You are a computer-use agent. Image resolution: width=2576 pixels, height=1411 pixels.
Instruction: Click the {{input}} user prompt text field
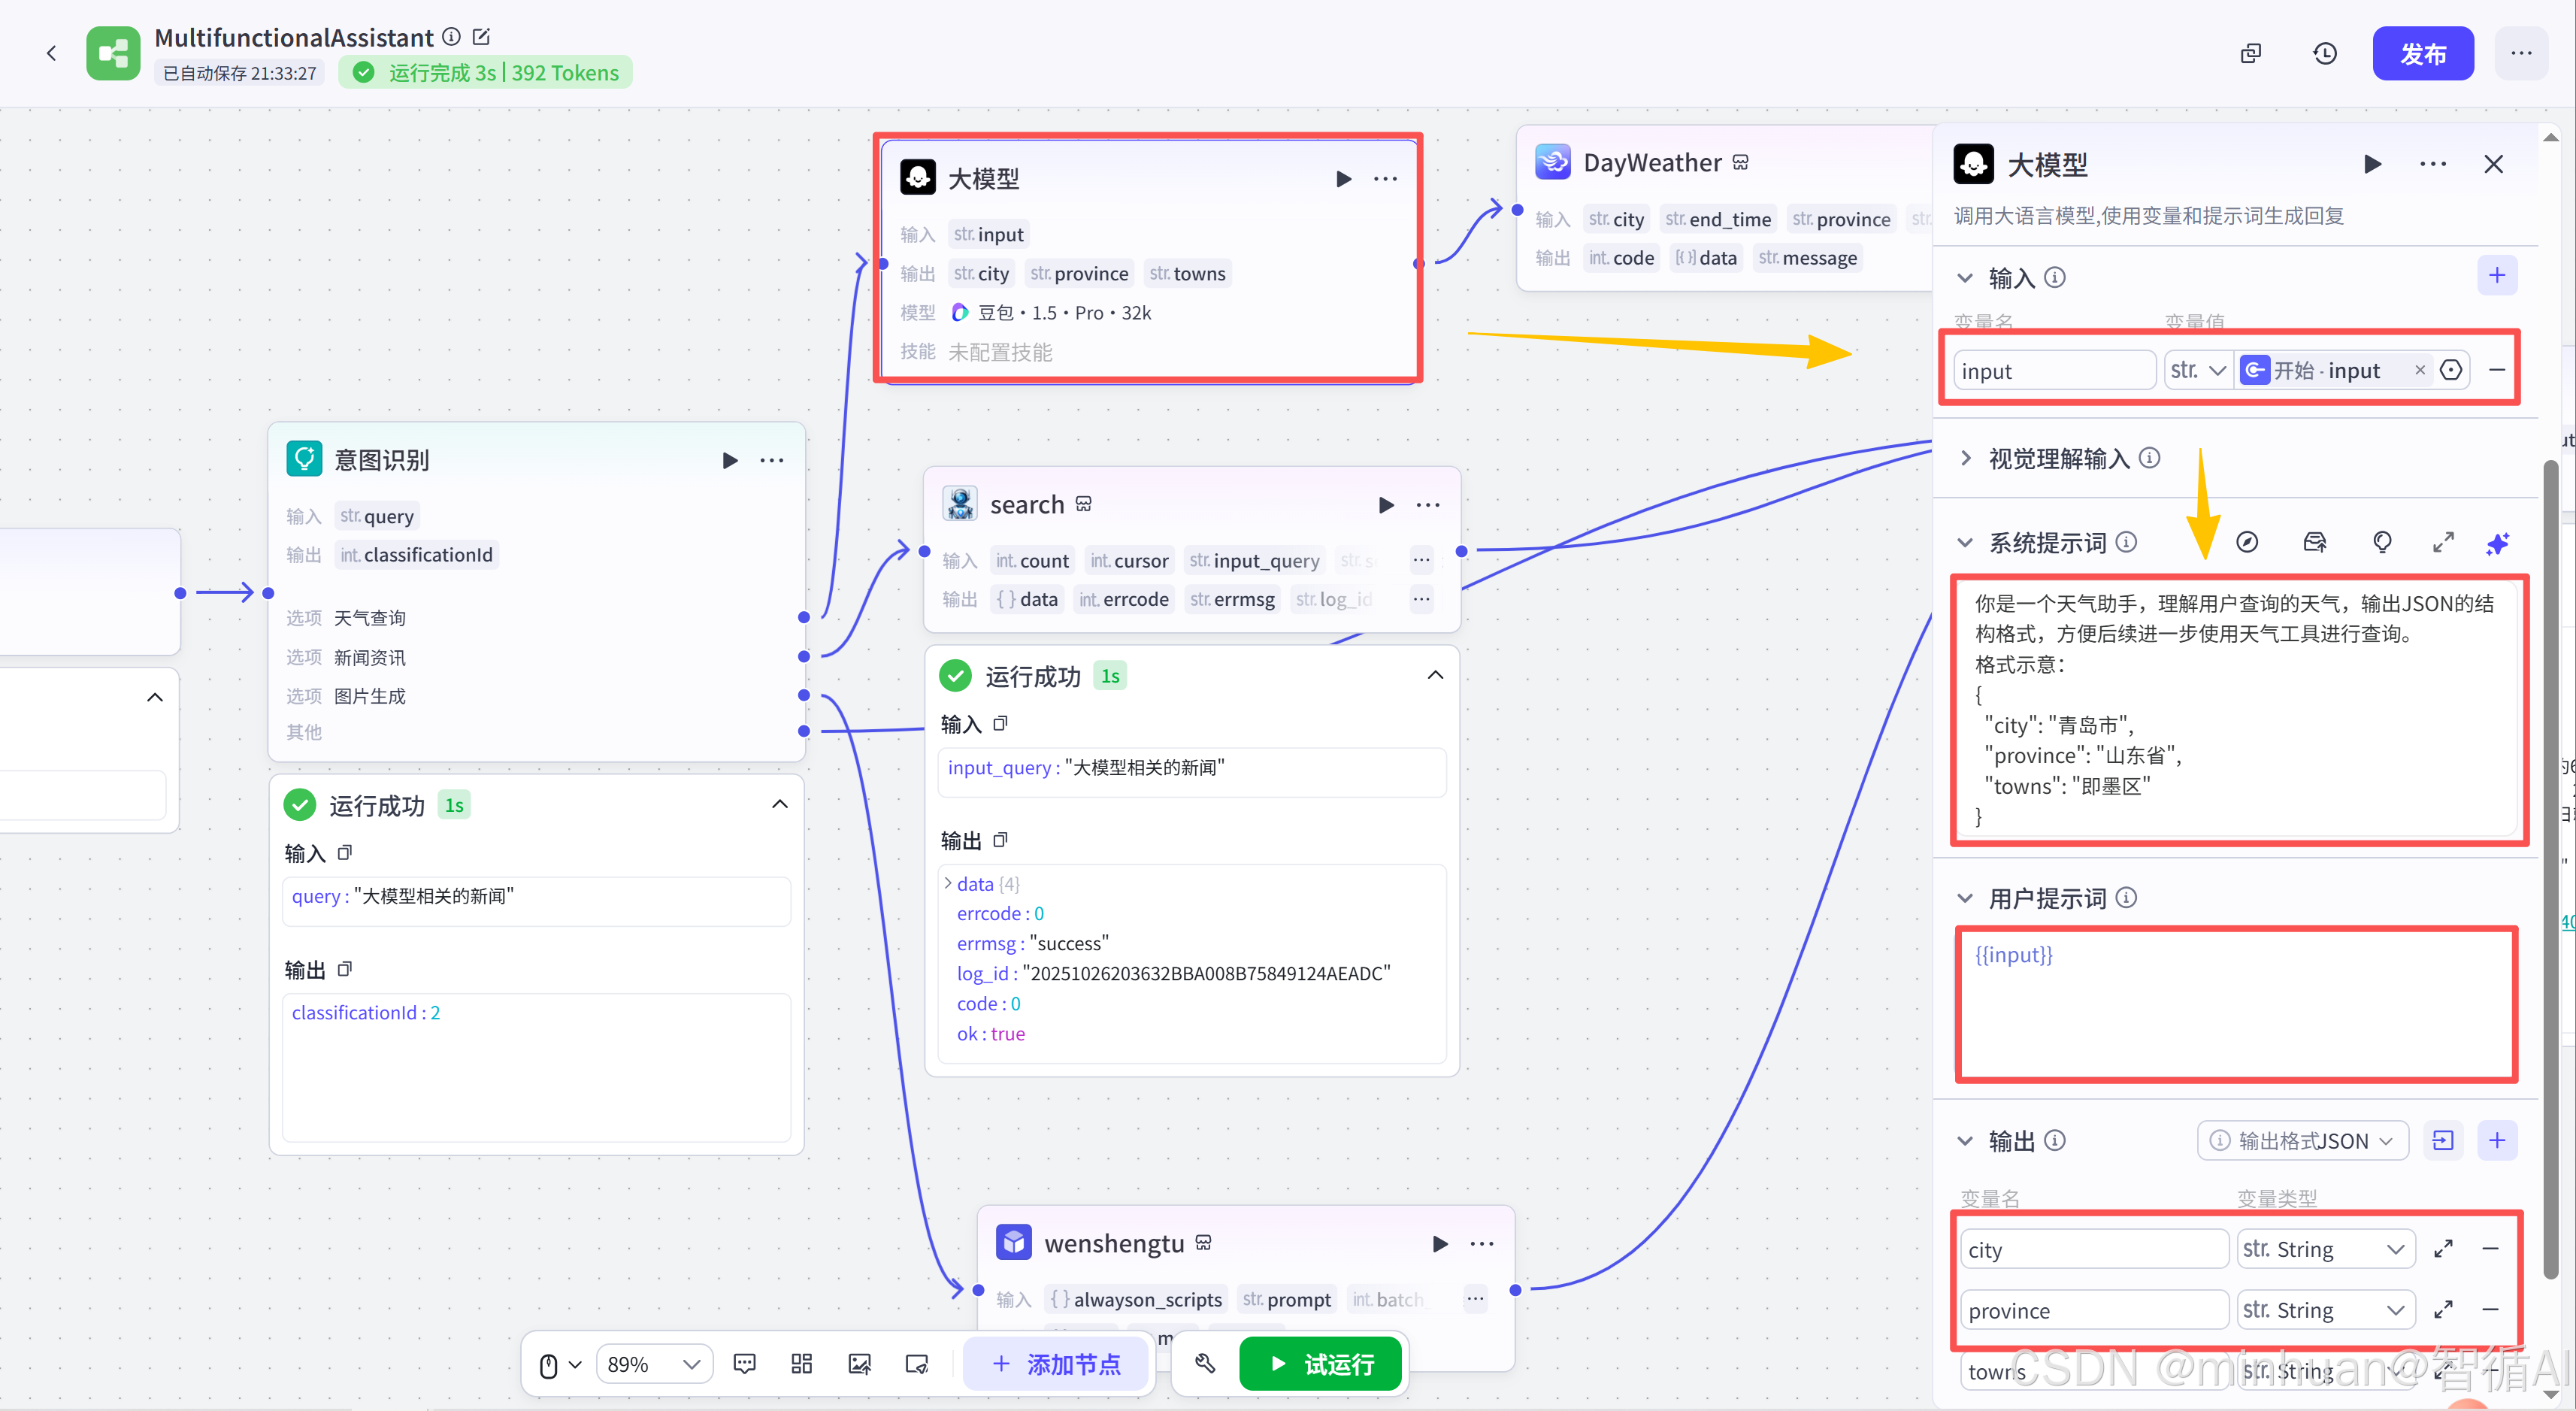point(2235,1004)
